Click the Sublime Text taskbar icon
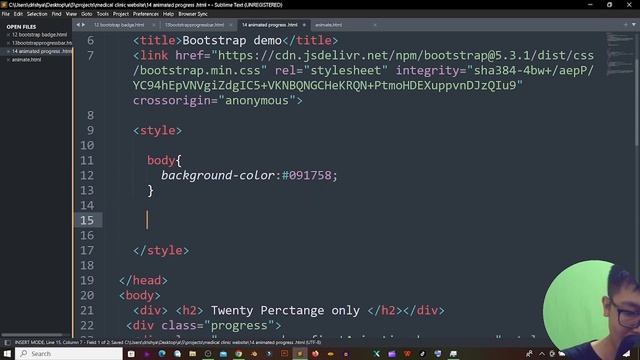Screen dimensions: 640x360 tap(300, 353)
